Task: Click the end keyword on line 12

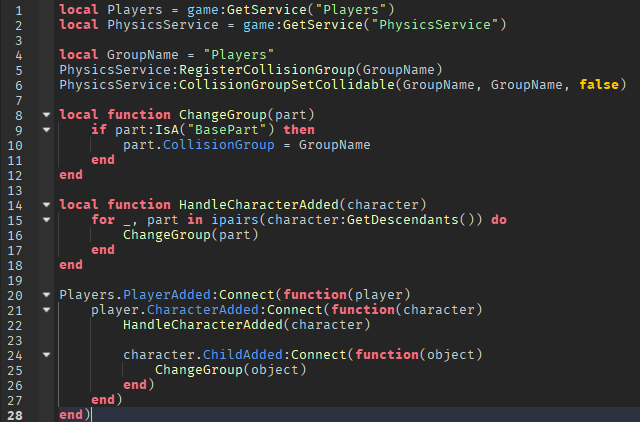Action: (71, 175)
